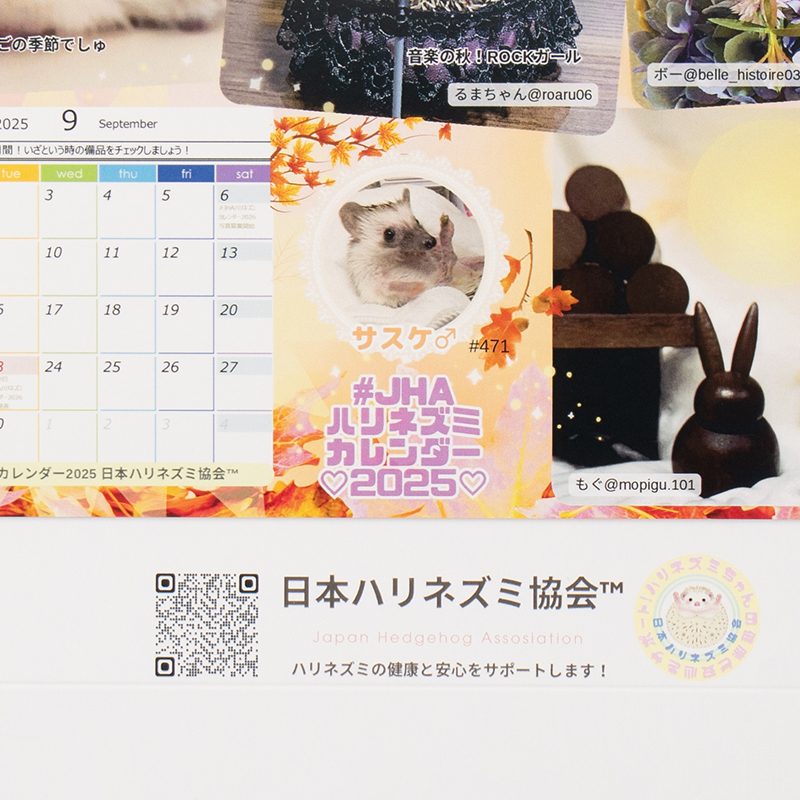Click the date 12 cell
The image size is (800, 800).
(x=185, y=268)
